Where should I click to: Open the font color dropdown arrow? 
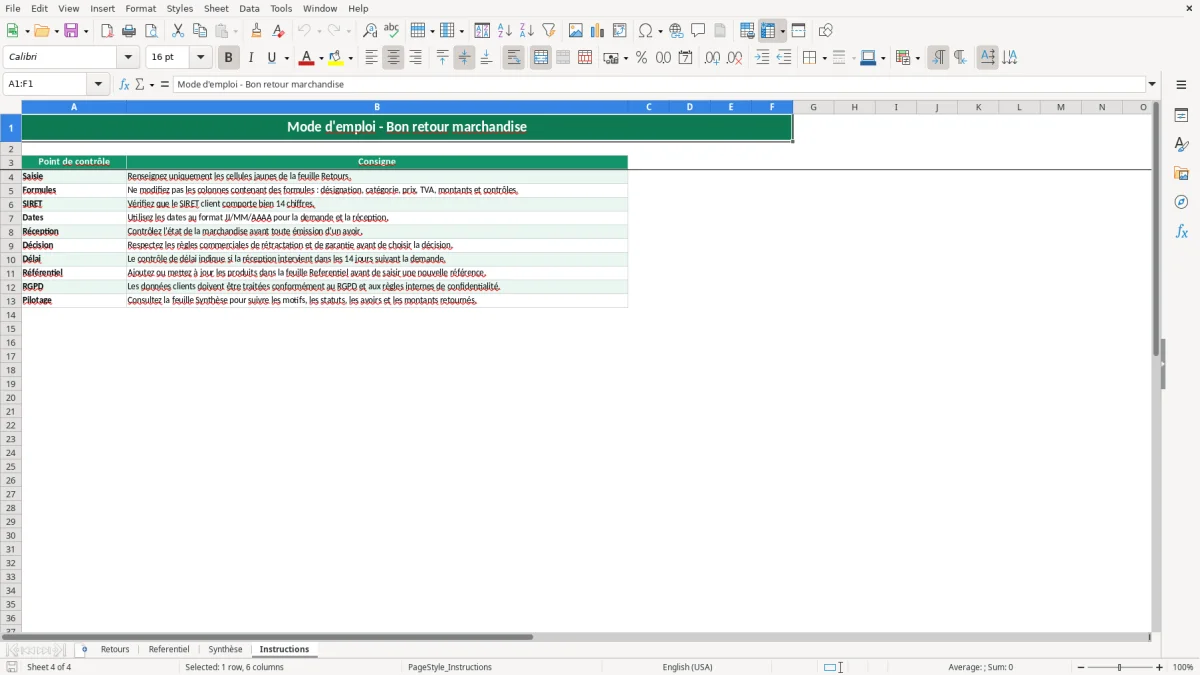pyautogui.click(x=321, y=58)
